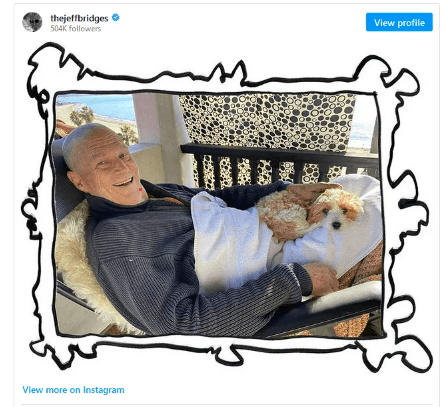Screen dimensions: 446x407
Task: Click the man's hand resting on the armrest
Action: 322,279
